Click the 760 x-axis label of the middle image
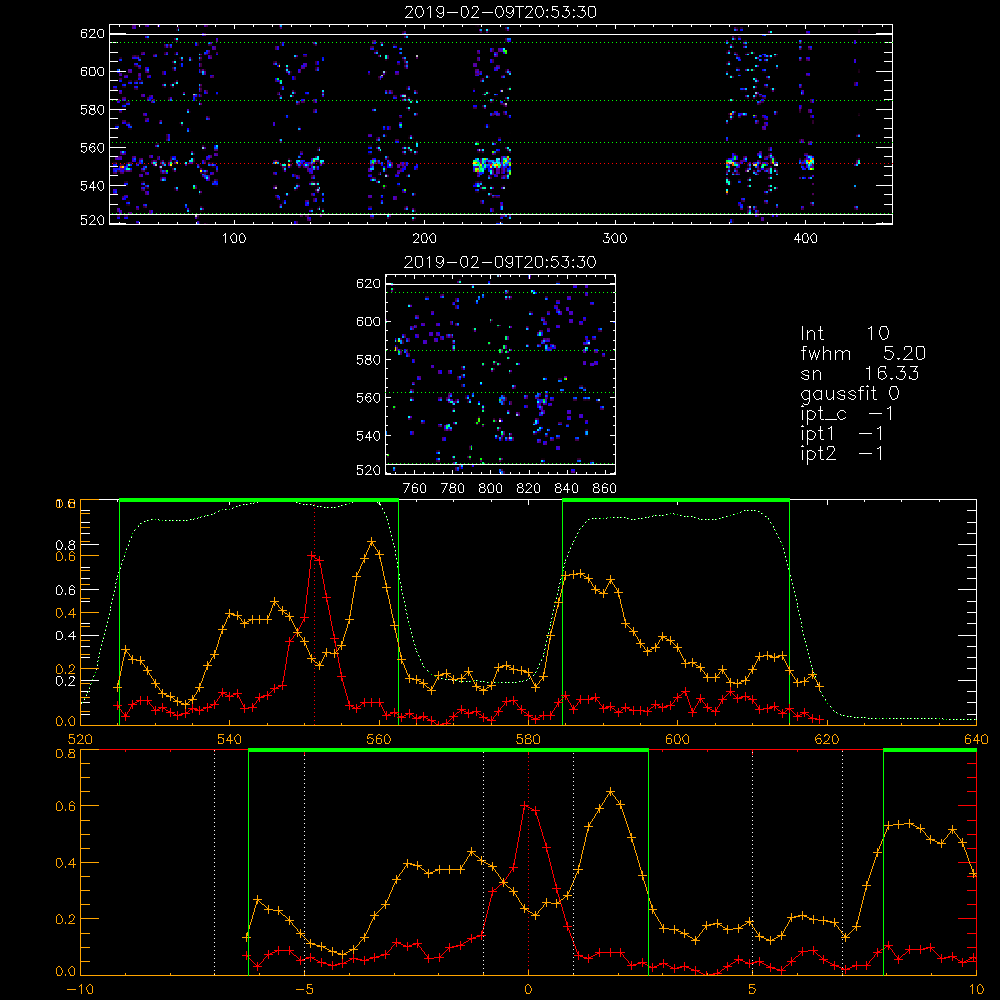 tap(415, 489)
